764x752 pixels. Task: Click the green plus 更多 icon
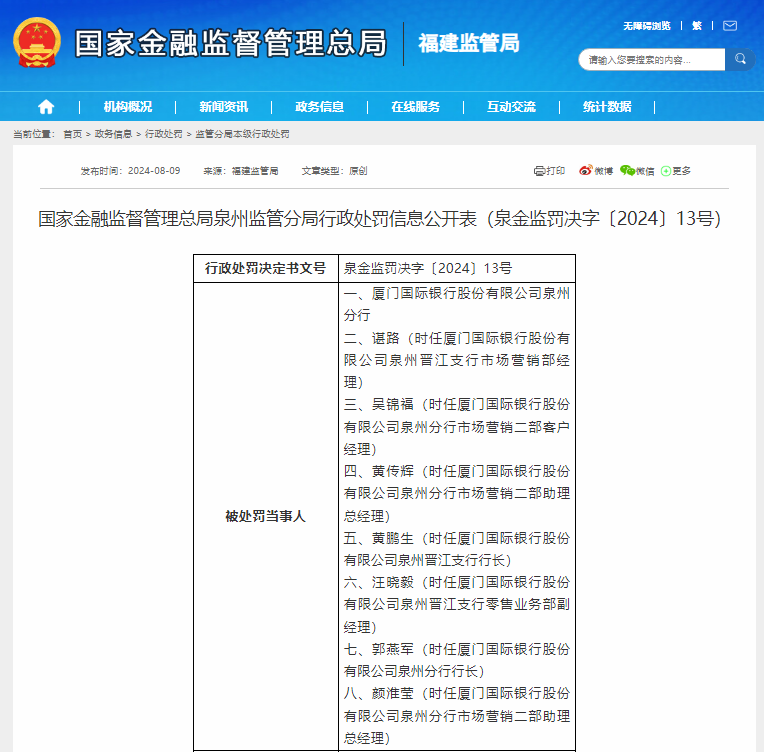[666, 171]
